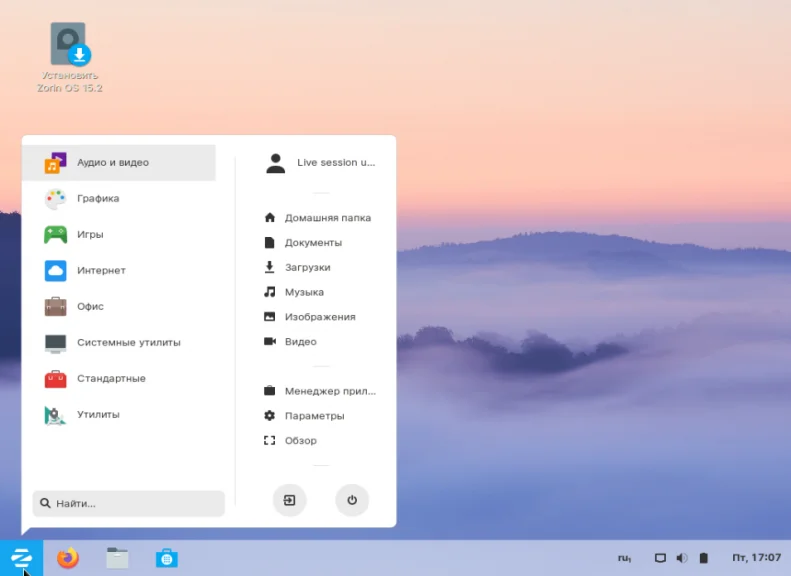Select the Аудио и видео category
791x576 pixels.
tap(119, 162)
